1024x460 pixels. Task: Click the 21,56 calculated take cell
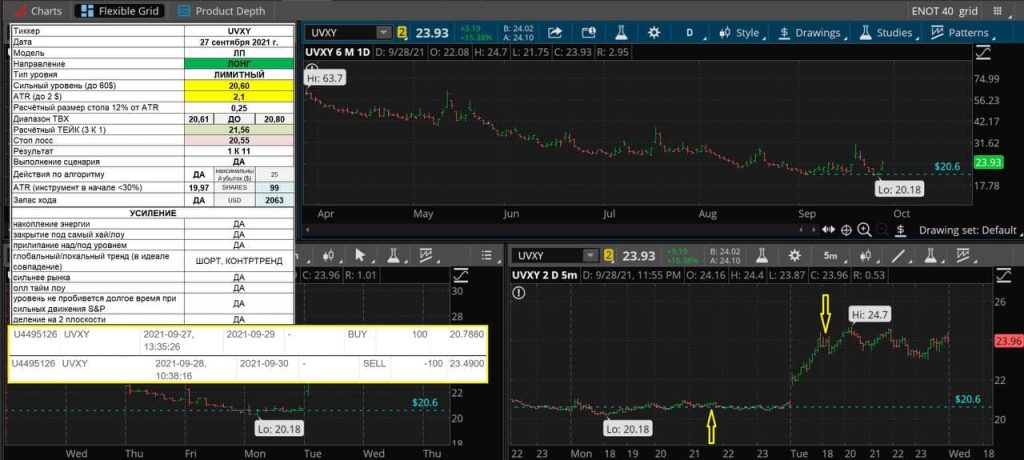239,129
